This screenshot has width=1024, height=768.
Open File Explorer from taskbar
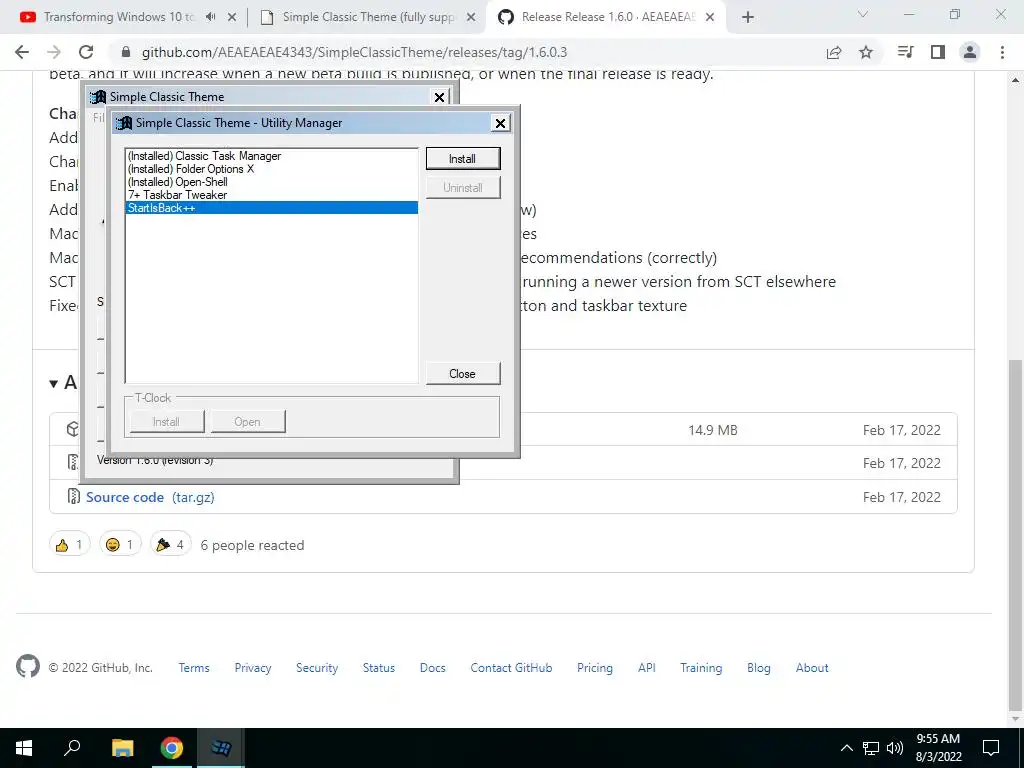click(x=122, y=748)
